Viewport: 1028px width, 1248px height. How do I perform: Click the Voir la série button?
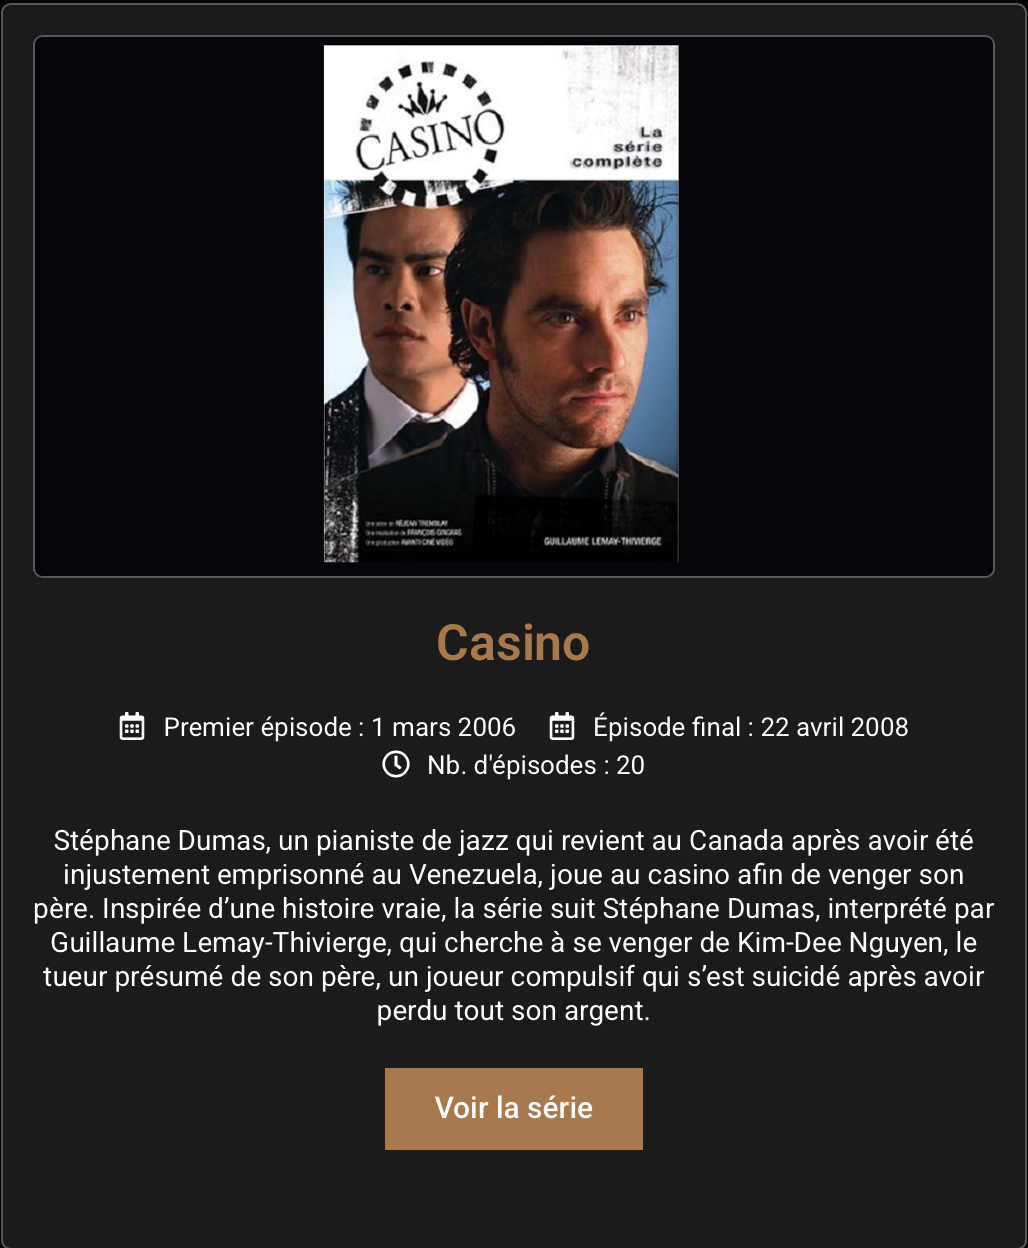(513, 1108)
